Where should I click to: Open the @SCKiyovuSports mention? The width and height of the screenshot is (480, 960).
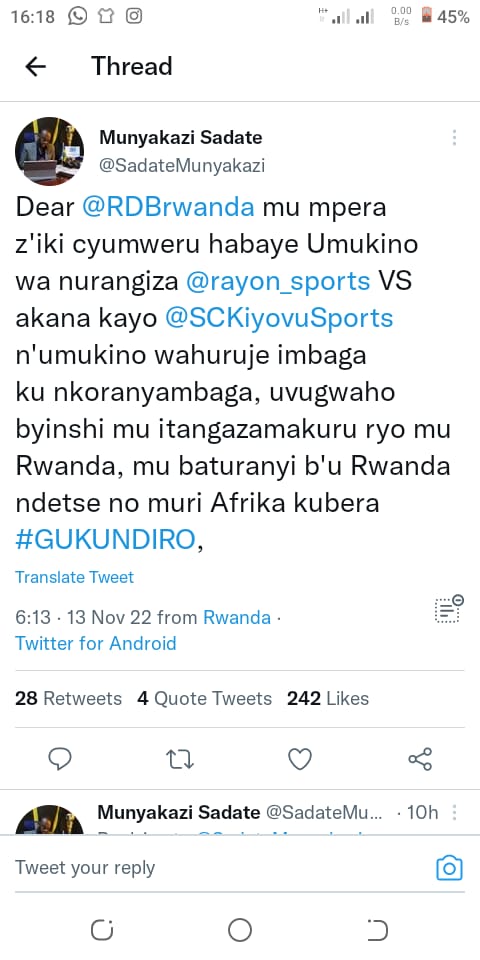click(x=279, y=318)
